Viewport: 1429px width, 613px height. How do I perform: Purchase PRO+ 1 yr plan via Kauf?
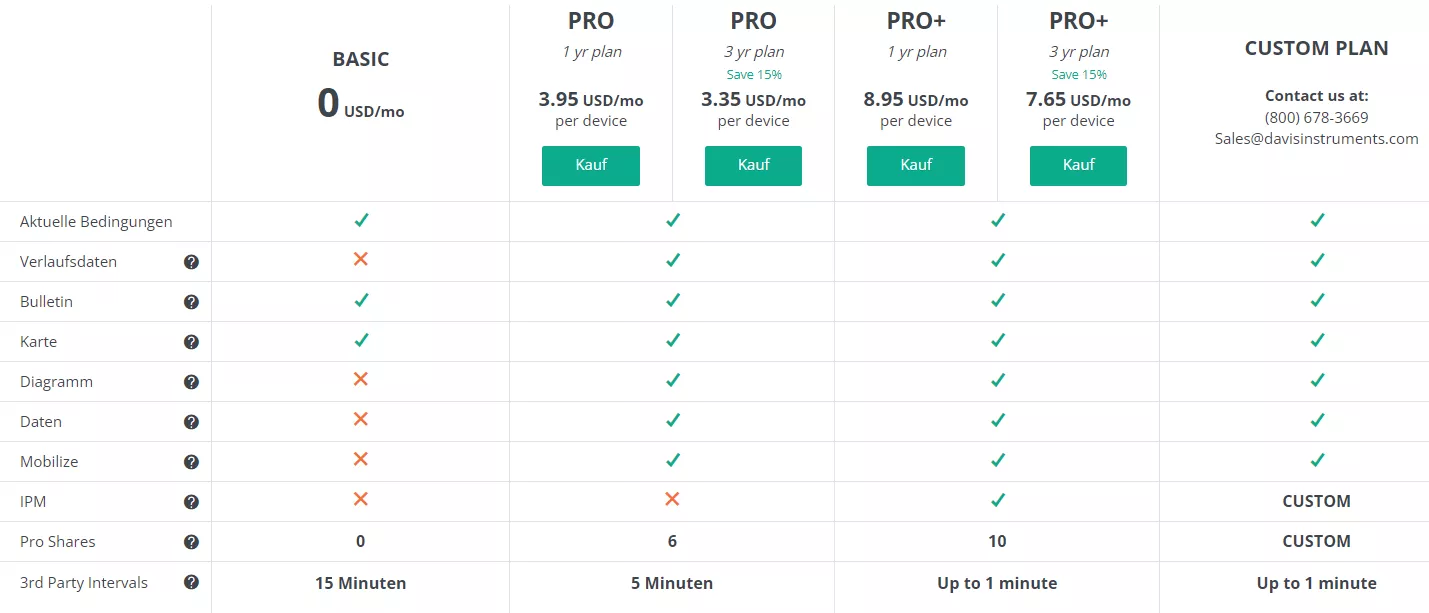[x=916, y=166]
